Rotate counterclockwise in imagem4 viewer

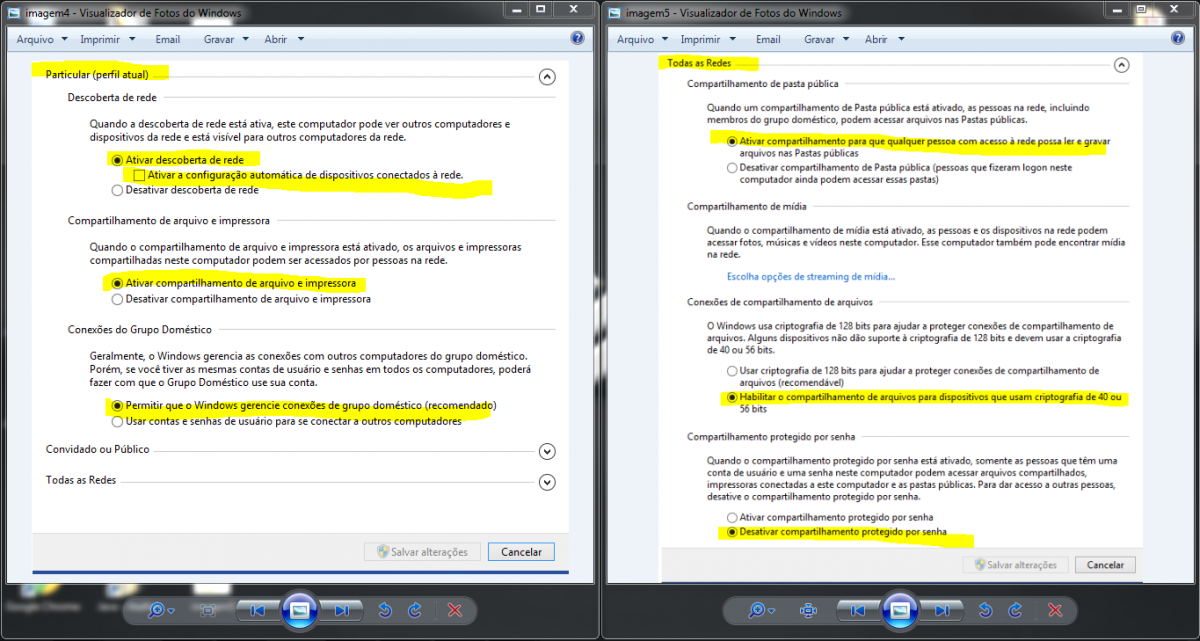click(x=385, y=610)
